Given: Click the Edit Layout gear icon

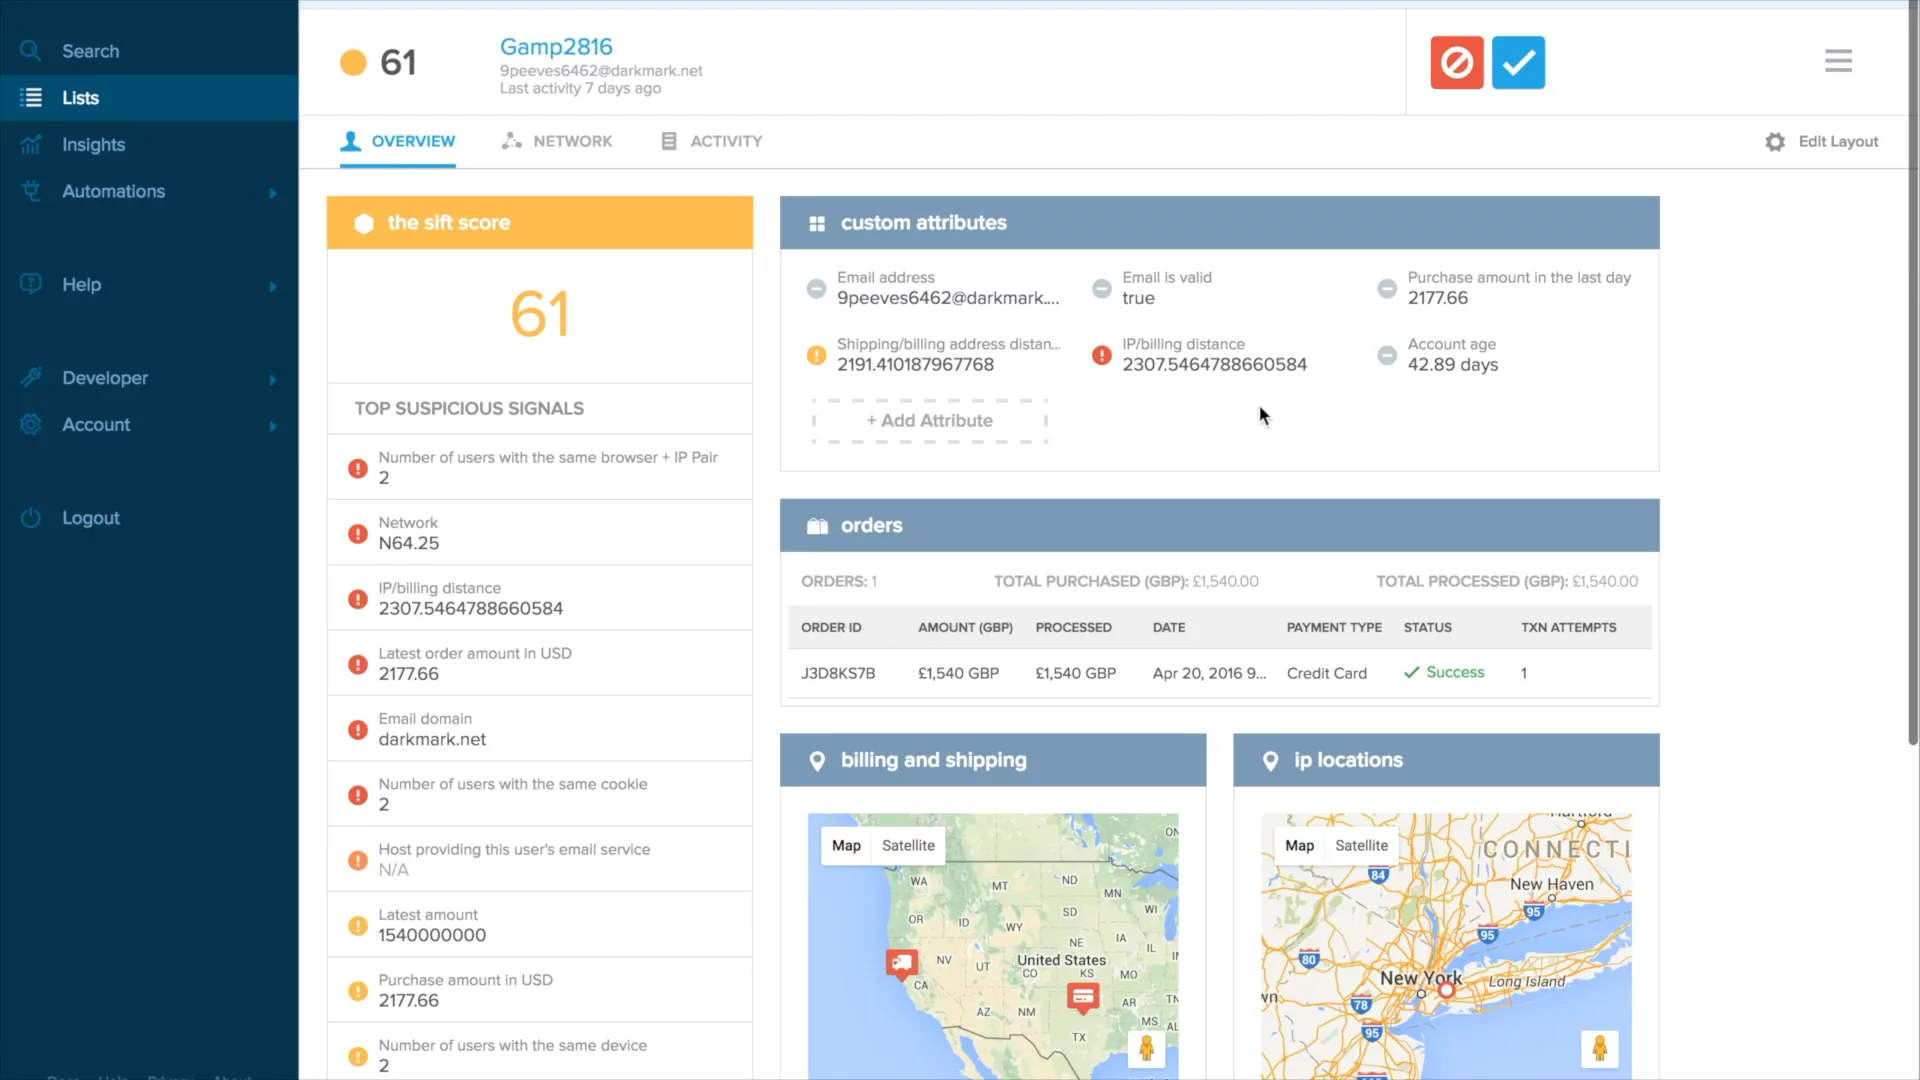Looking at the screenshot, I should tap(1775, 142).
